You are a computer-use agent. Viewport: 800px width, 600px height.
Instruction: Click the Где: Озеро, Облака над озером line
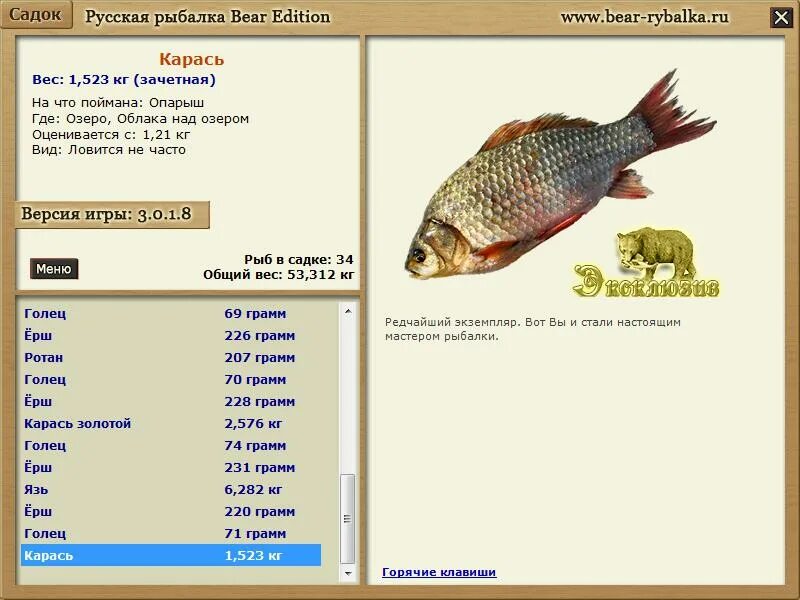click(140, 118)
